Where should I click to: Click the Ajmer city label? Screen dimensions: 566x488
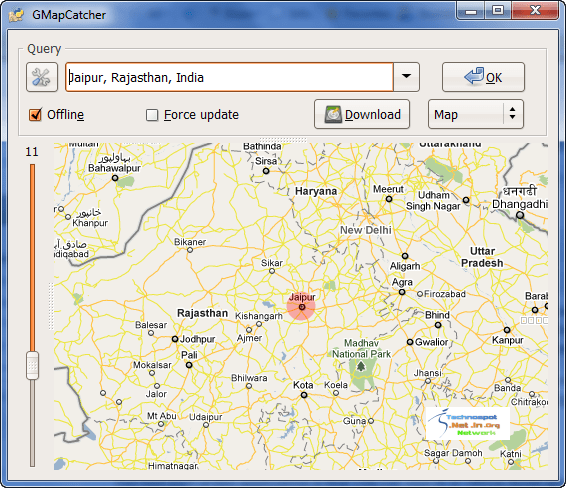(x=249, y=338)
